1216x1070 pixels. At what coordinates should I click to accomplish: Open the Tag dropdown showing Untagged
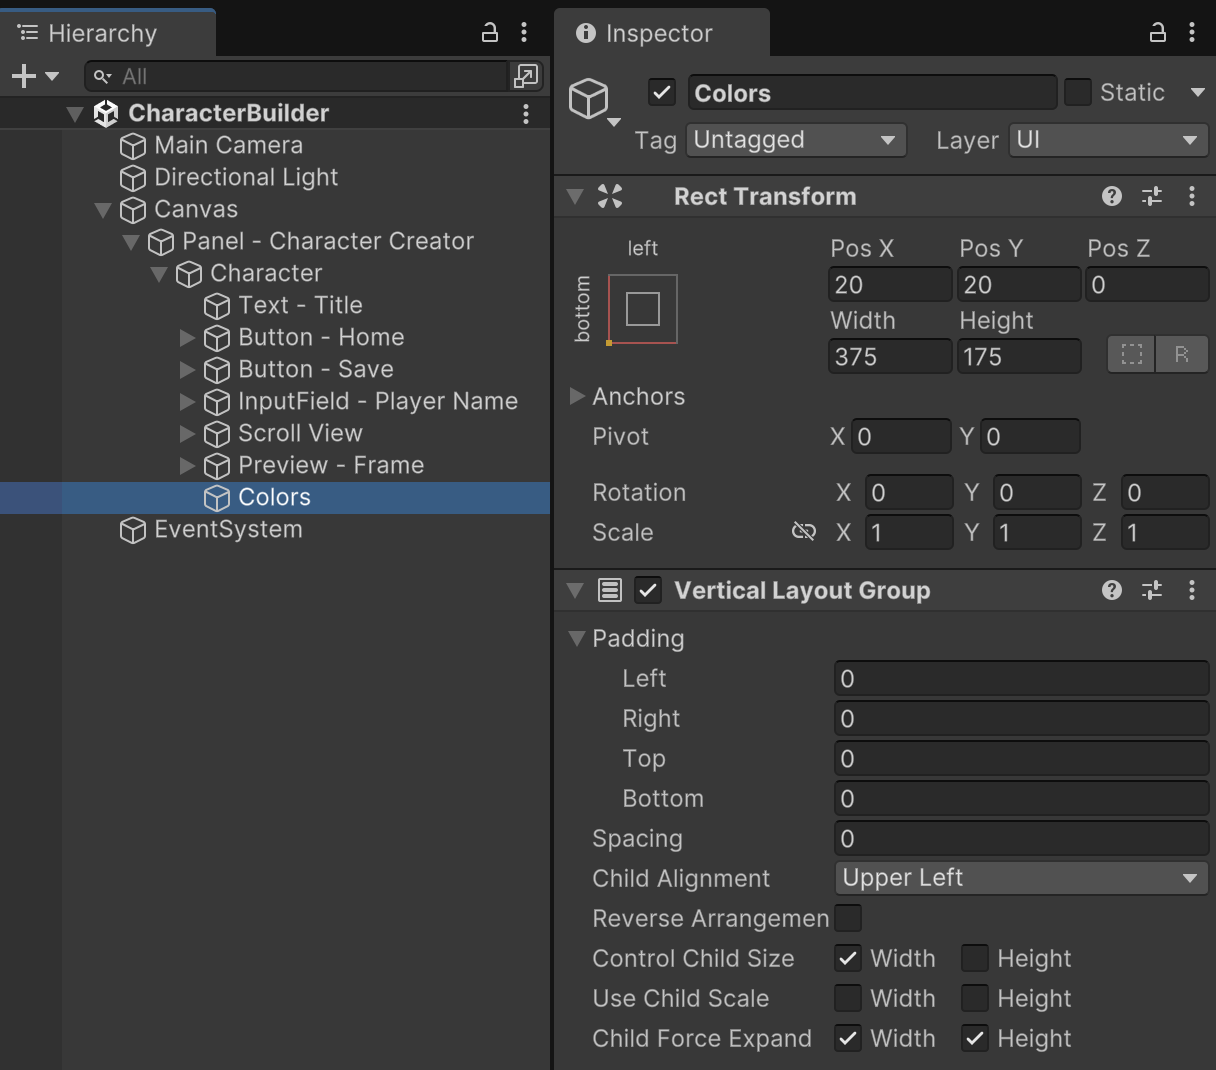point(796,140)
